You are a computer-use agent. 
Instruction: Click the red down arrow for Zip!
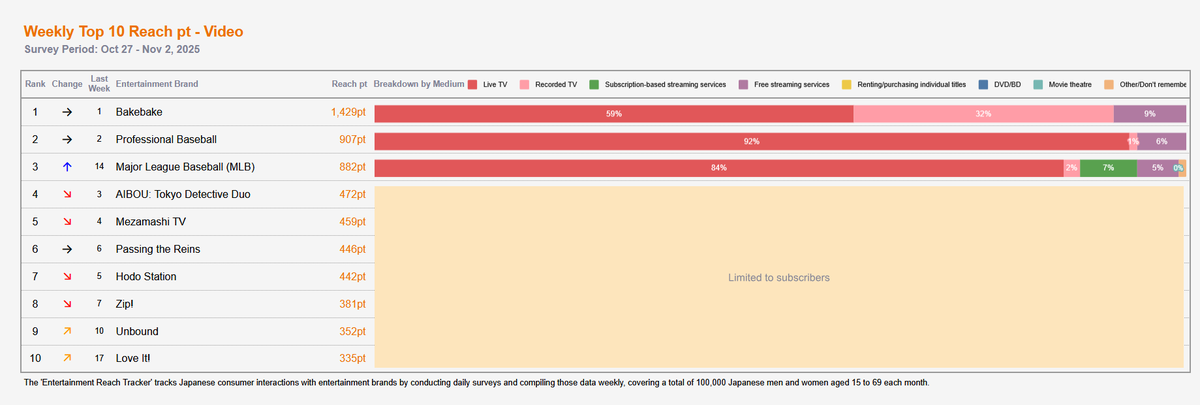[x=67, y=303]
